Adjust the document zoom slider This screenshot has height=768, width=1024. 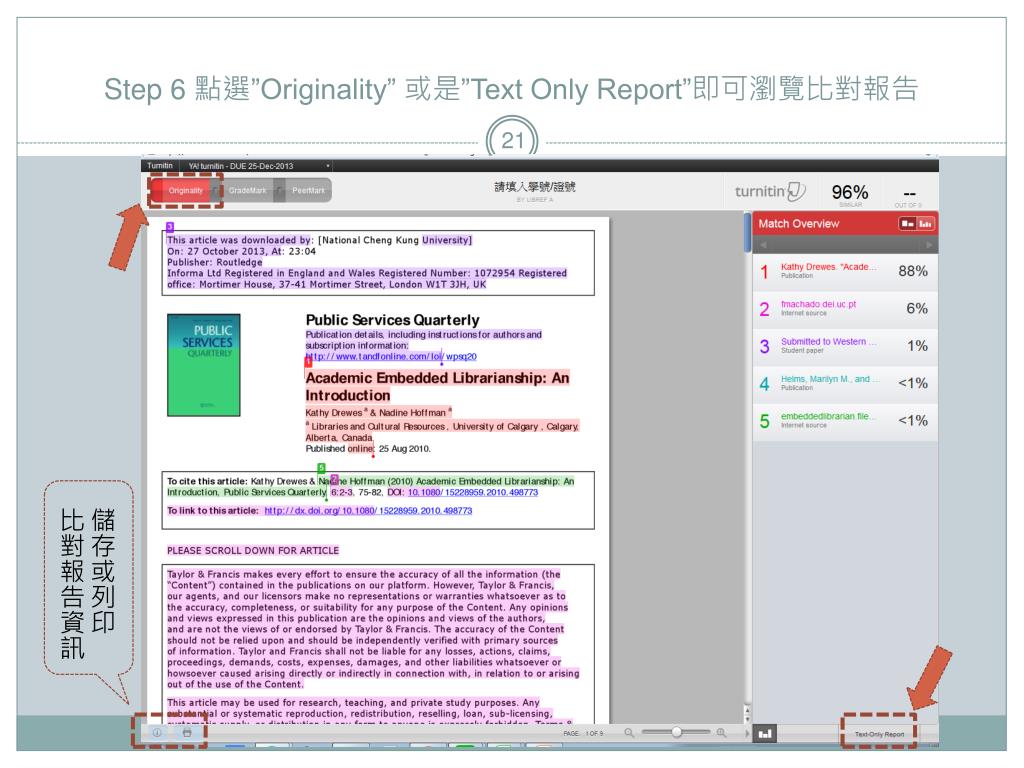click(x=676, y=732)
